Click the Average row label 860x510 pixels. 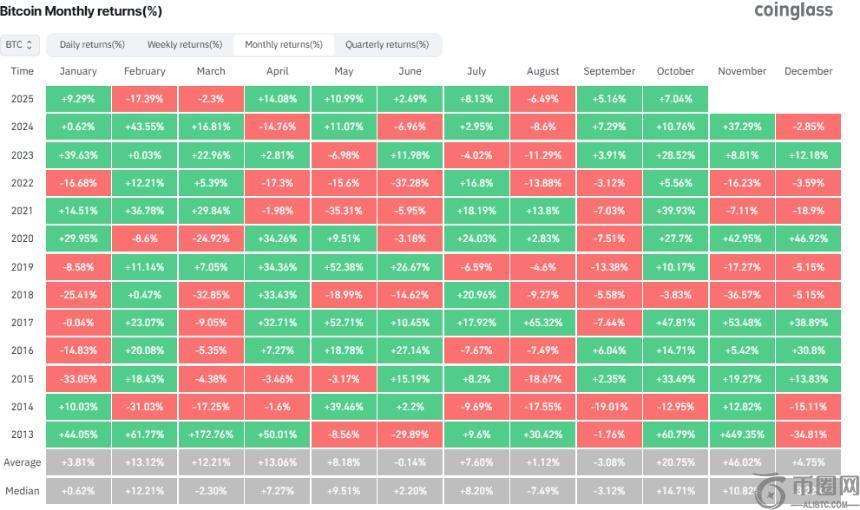coord(22,462)
